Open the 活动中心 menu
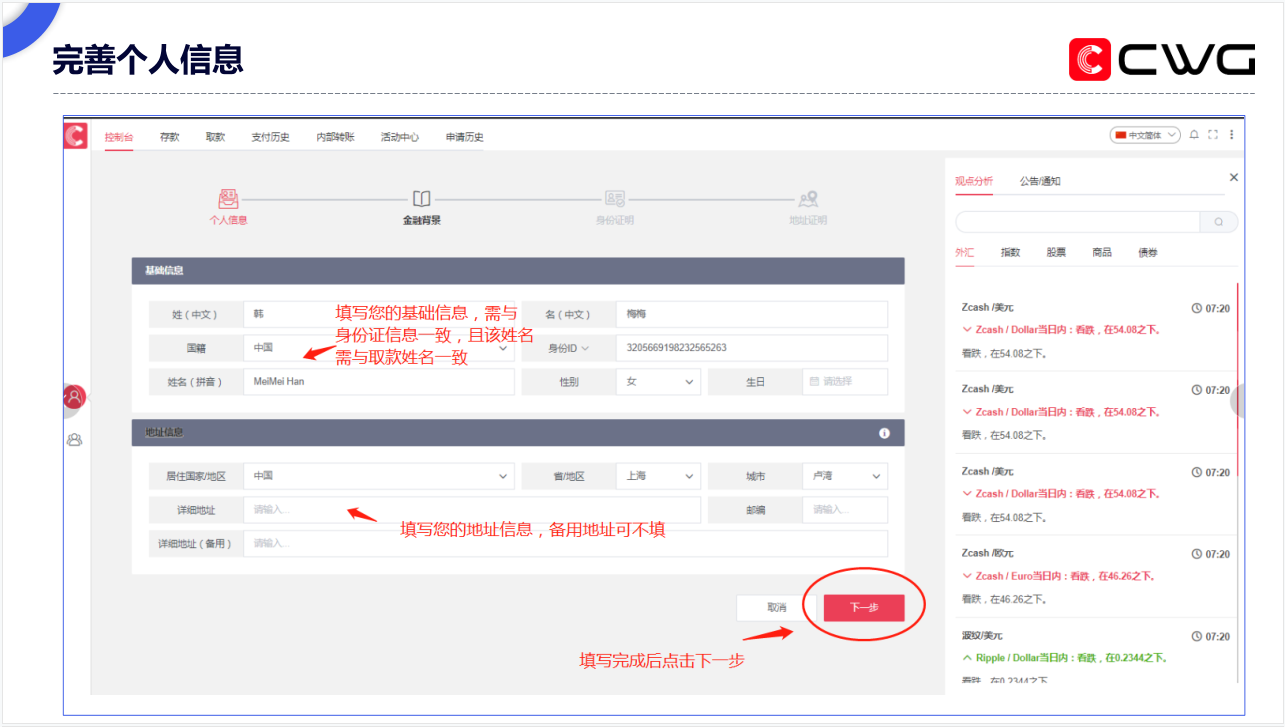 point(399,137)
